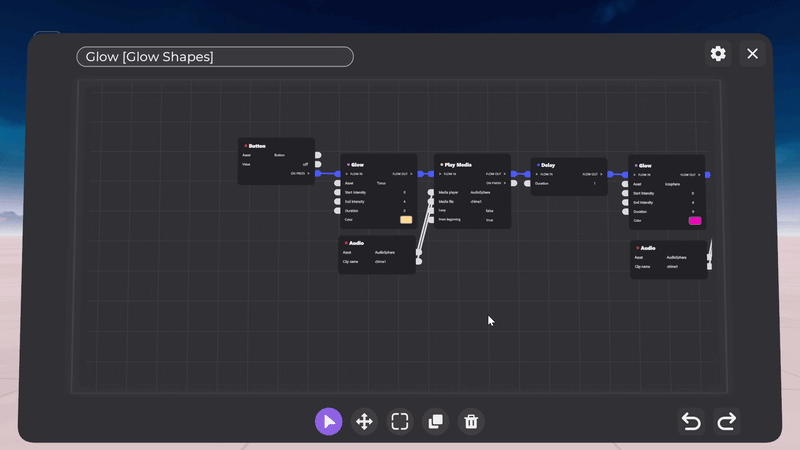Click Clip name output port of Audio node under Torus Glow
The image size is (800, 450).
419,262
